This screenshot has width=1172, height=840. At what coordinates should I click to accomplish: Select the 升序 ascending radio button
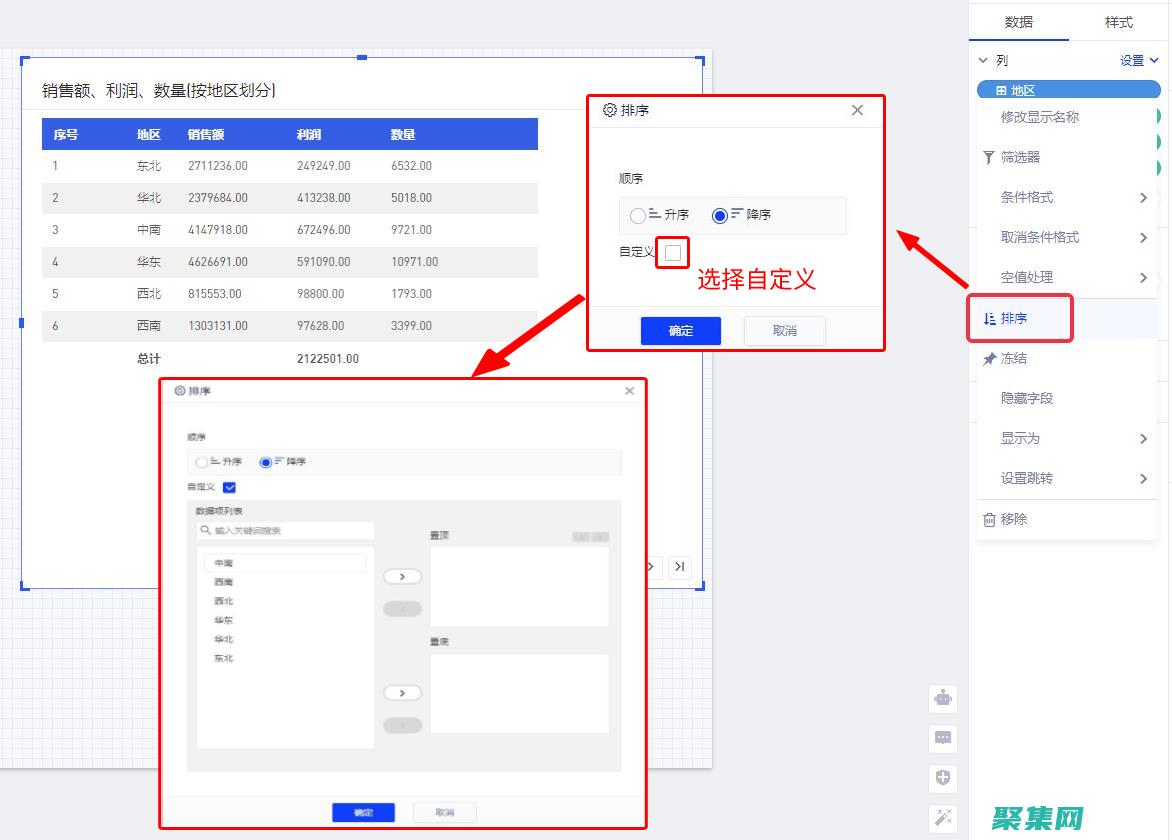click(x=637, y=215)
